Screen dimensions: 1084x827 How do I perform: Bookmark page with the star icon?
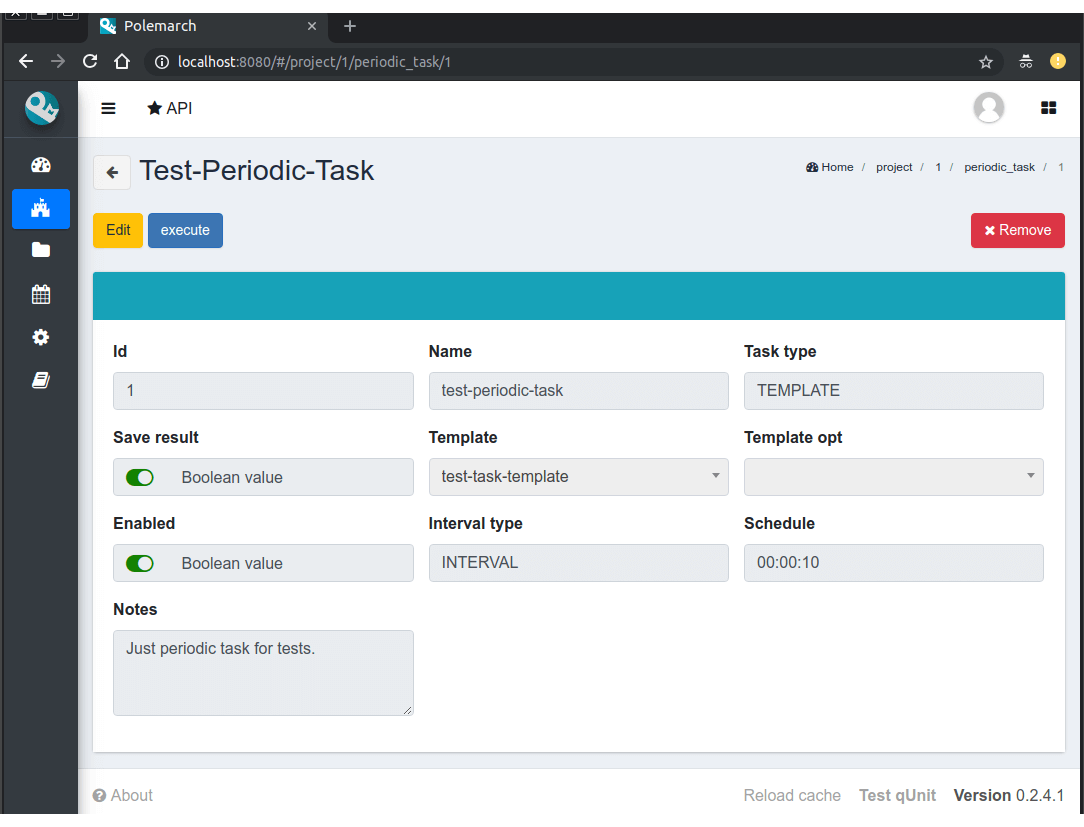(x=986, y=62)
